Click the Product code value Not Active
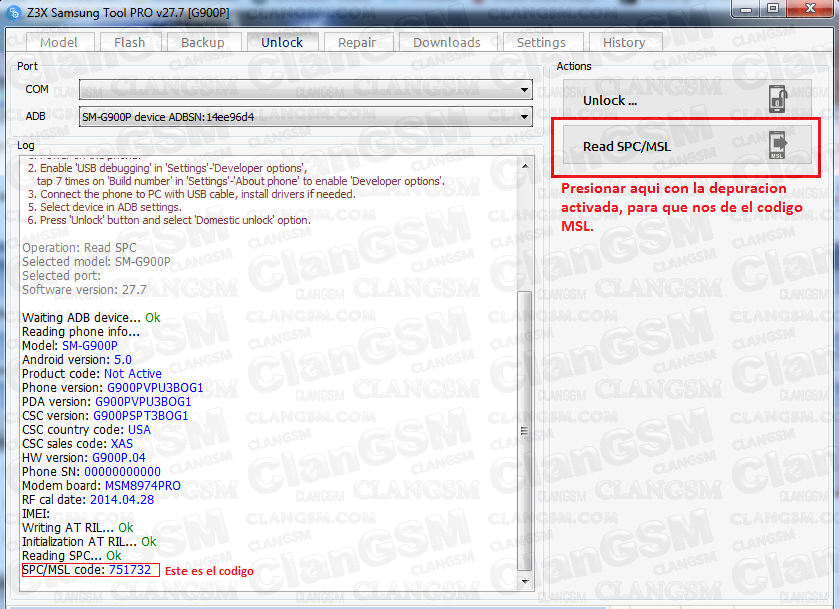Image resolution: width=839 pixels, height=609 pixels. [x=133, y=374]
